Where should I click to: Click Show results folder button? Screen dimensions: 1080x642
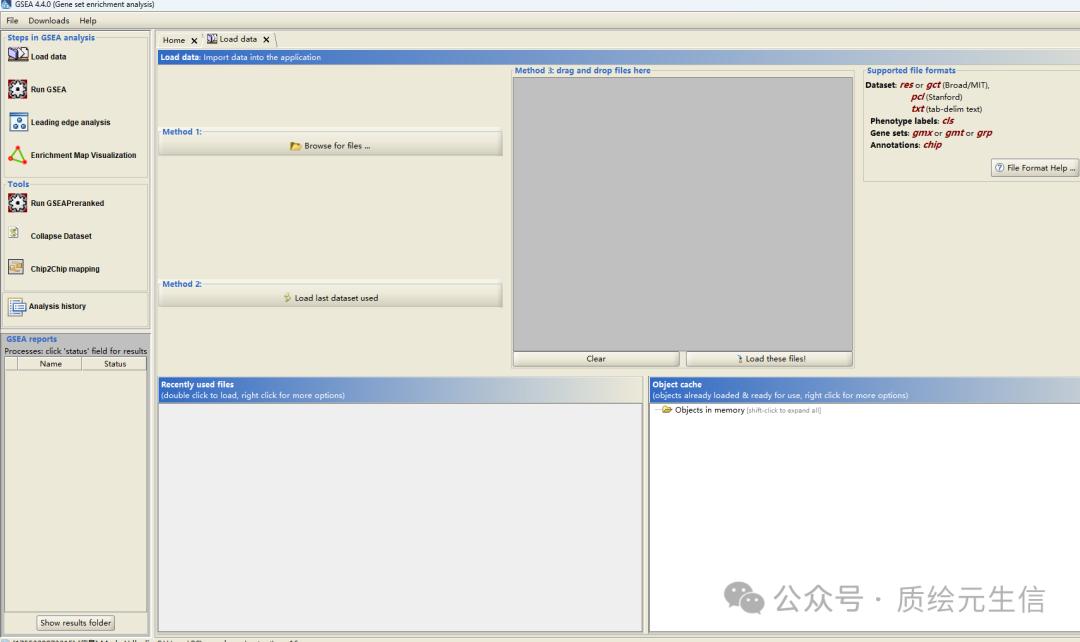point(76,623)
